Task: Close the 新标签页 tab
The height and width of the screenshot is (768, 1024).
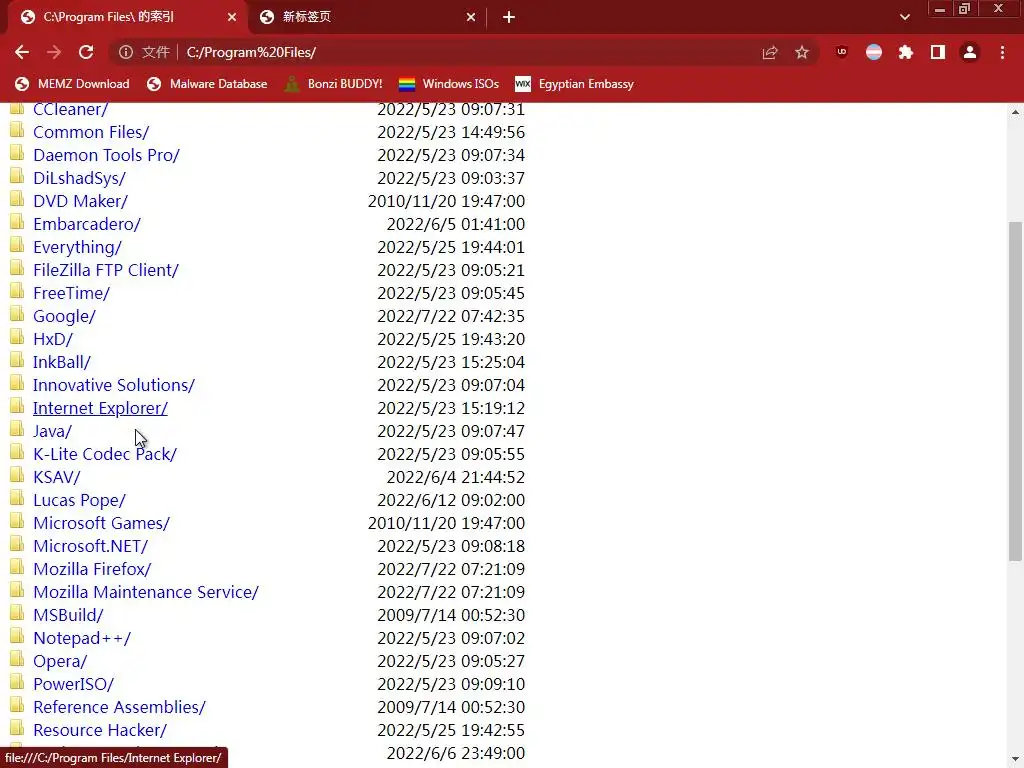Action: point(471,17)
